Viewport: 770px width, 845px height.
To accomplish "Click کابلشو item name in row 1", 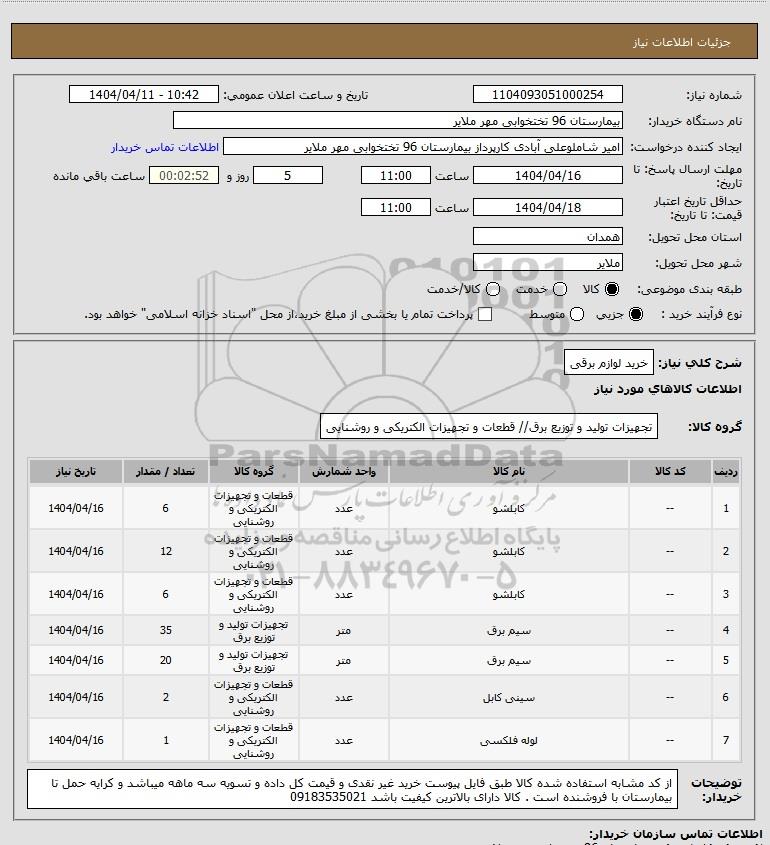I will pyautogui.click(x=509, y=508).
